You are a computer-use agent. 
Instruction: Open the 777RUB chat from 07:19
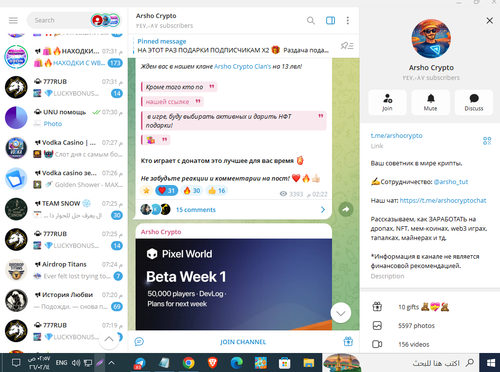tap(63, 331)
